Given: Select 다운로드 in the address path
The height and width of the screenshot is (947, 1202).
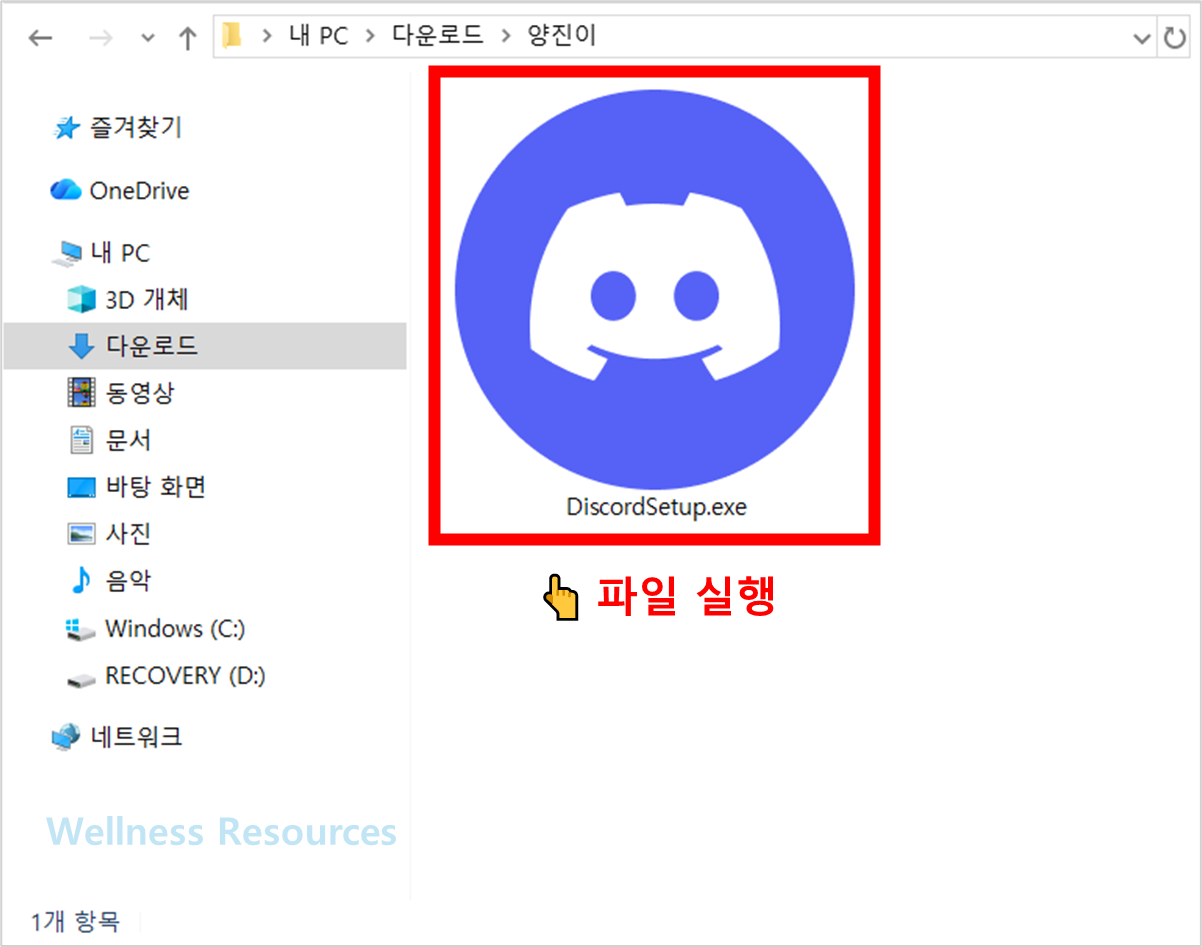Looking at the screenshot, I should coord(436,37).
